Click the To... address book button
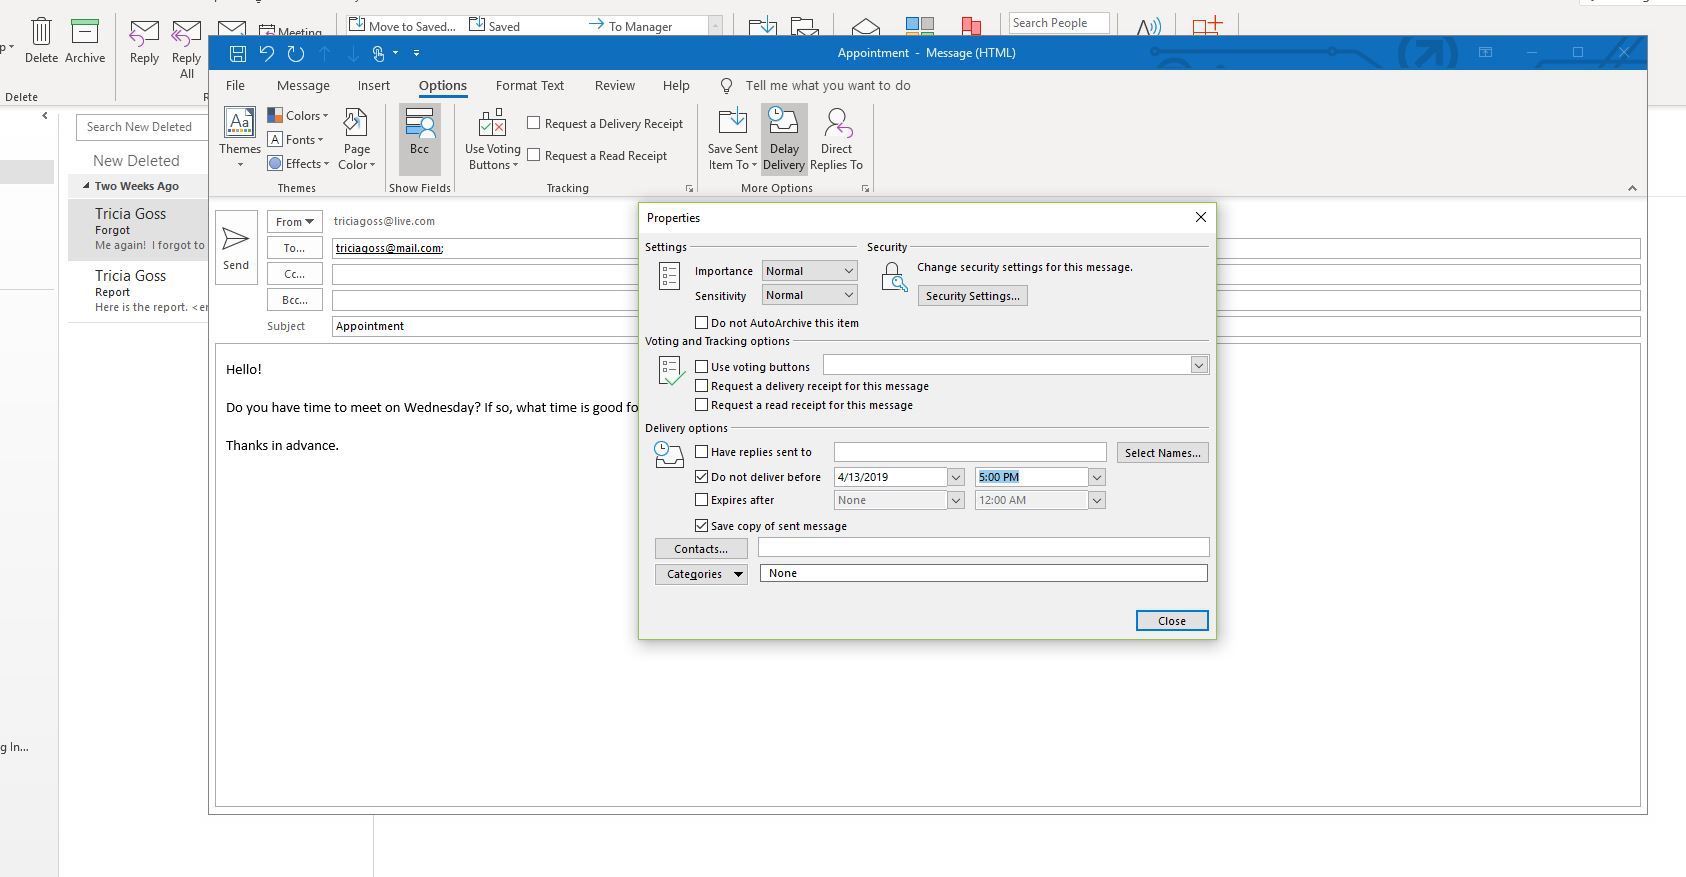The image size is (1686, 877). click(295, 248)
